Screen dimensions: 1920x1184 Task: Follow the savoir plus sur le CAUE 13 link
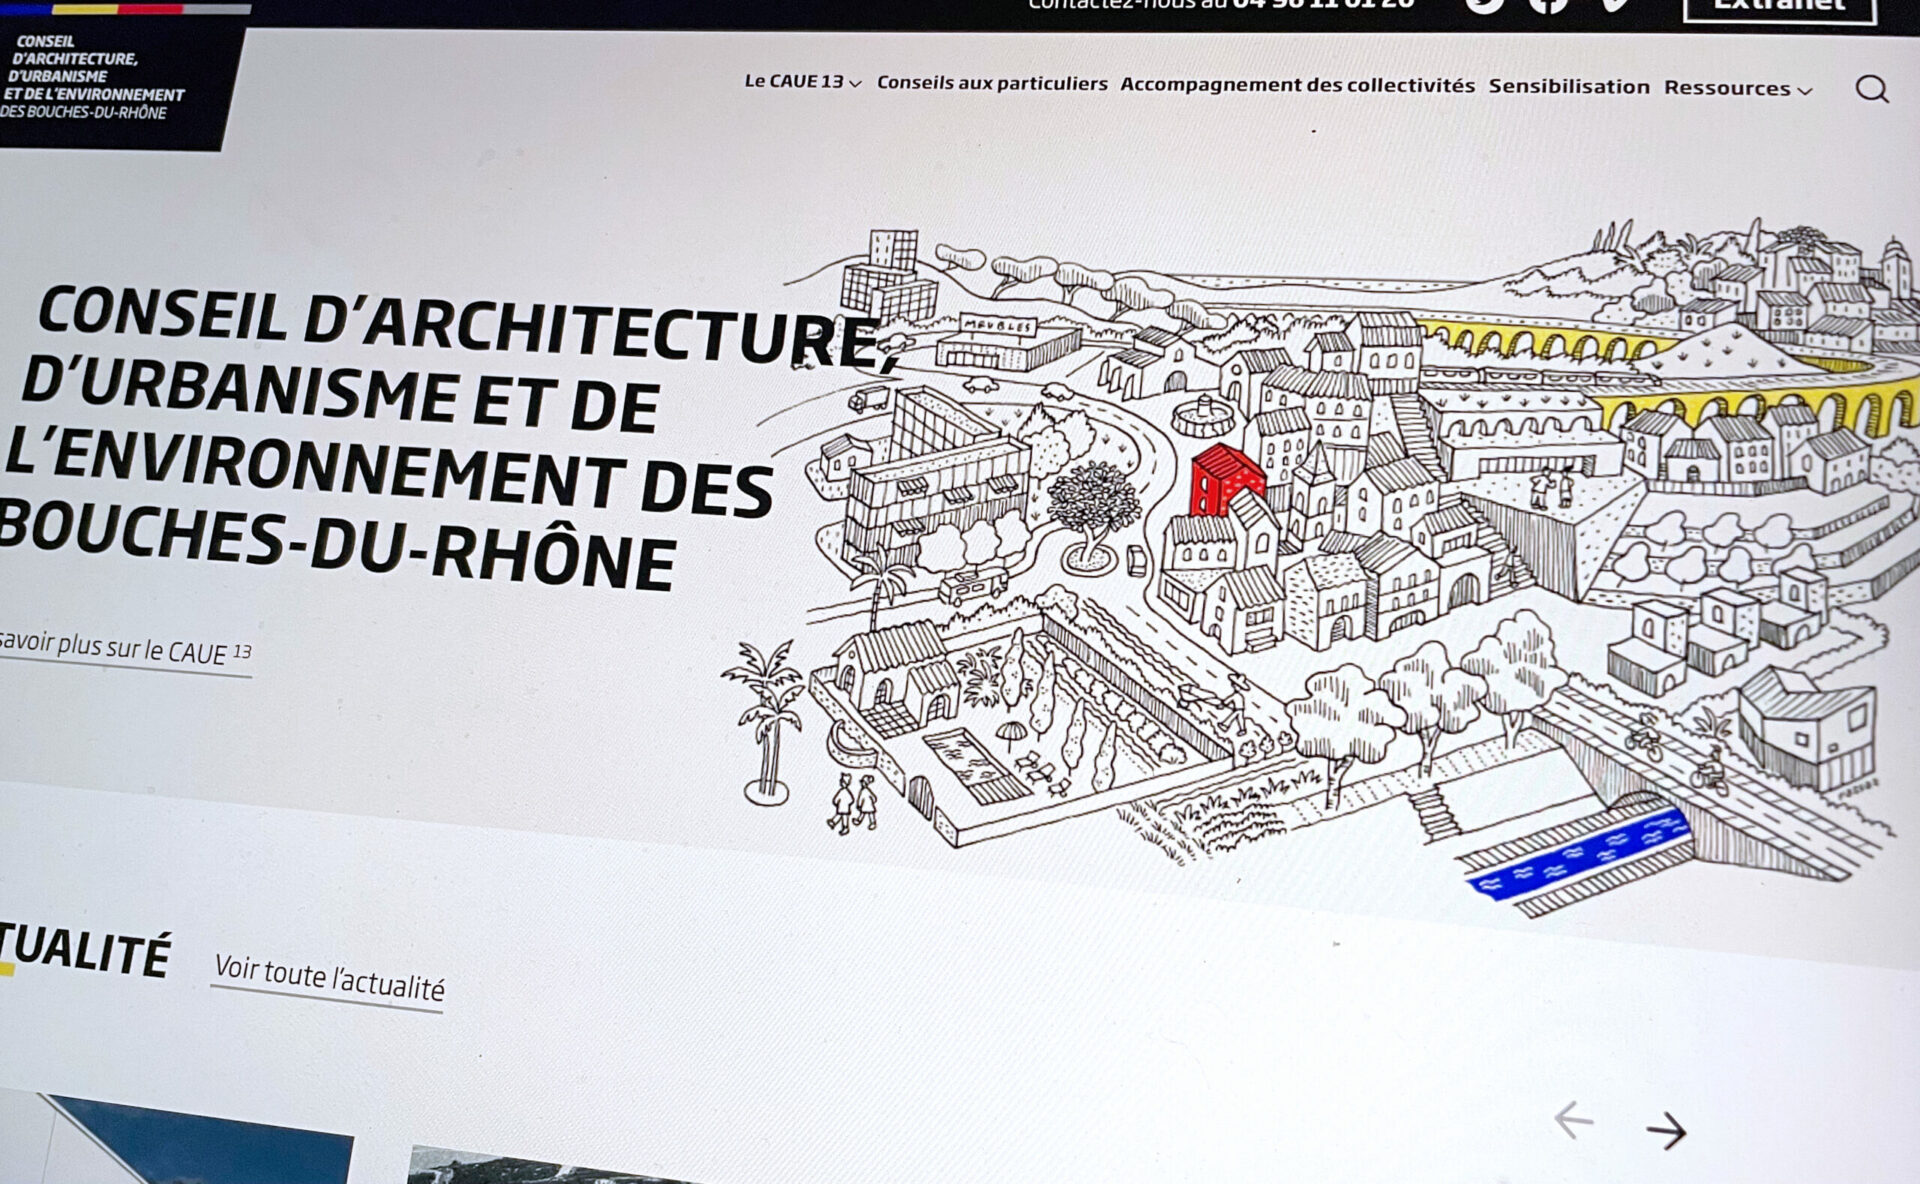click(x=125, y=648)
